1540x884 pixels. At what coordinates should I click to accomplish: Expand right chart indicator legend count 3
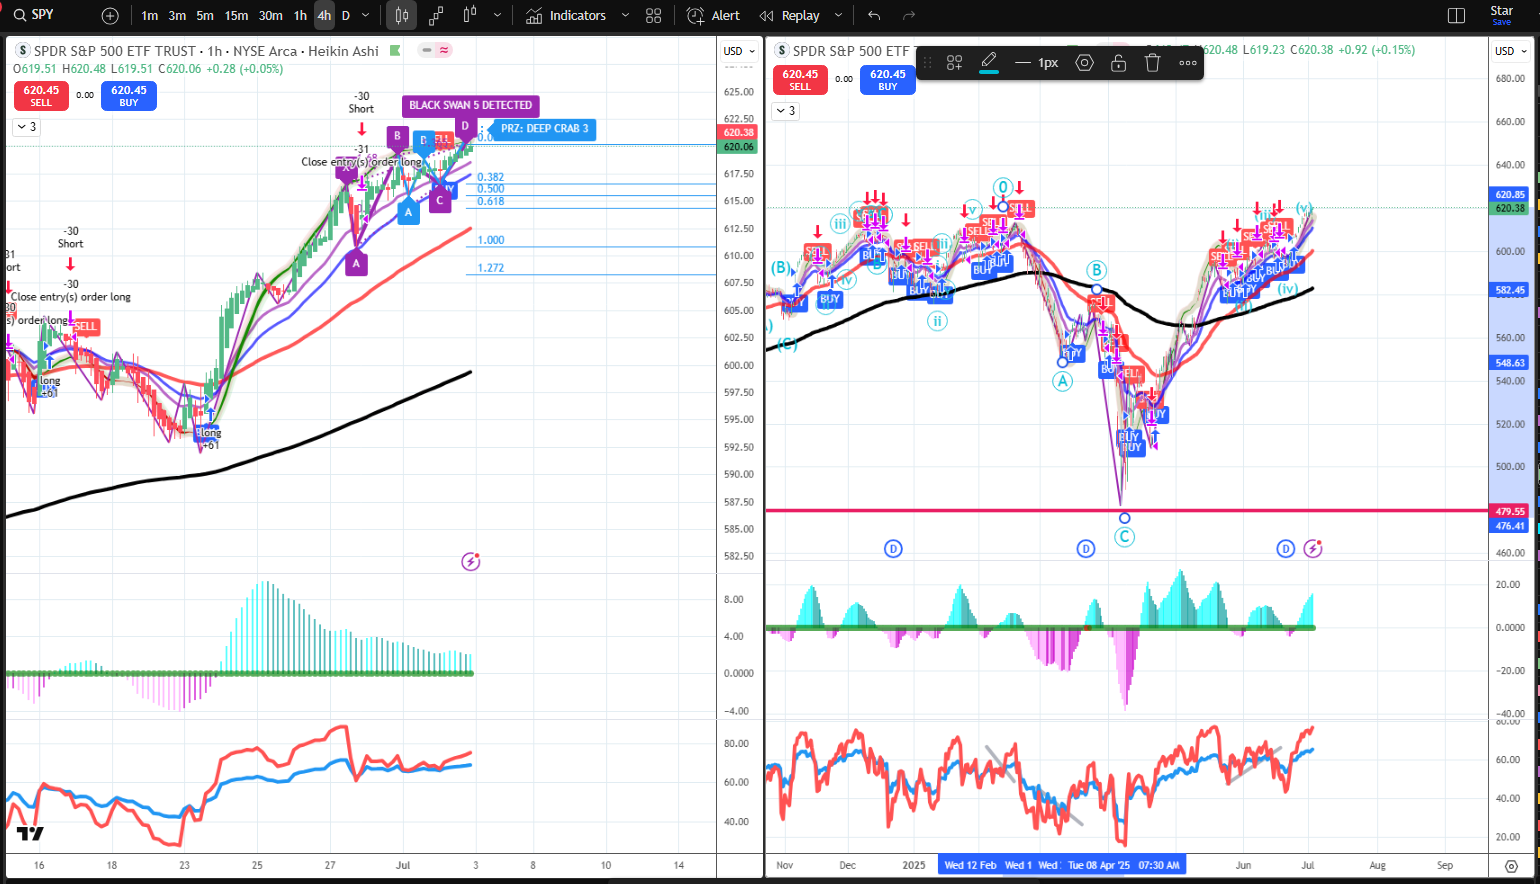point(786,111)
